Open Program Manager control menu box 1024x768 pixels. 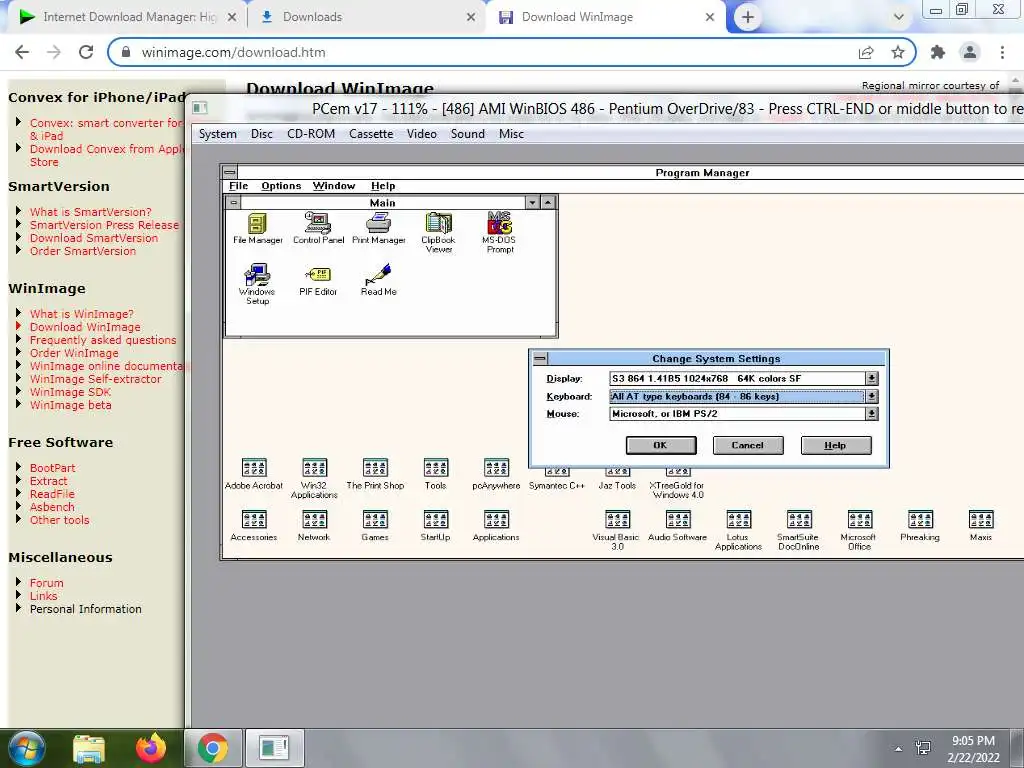pos(229,172)
